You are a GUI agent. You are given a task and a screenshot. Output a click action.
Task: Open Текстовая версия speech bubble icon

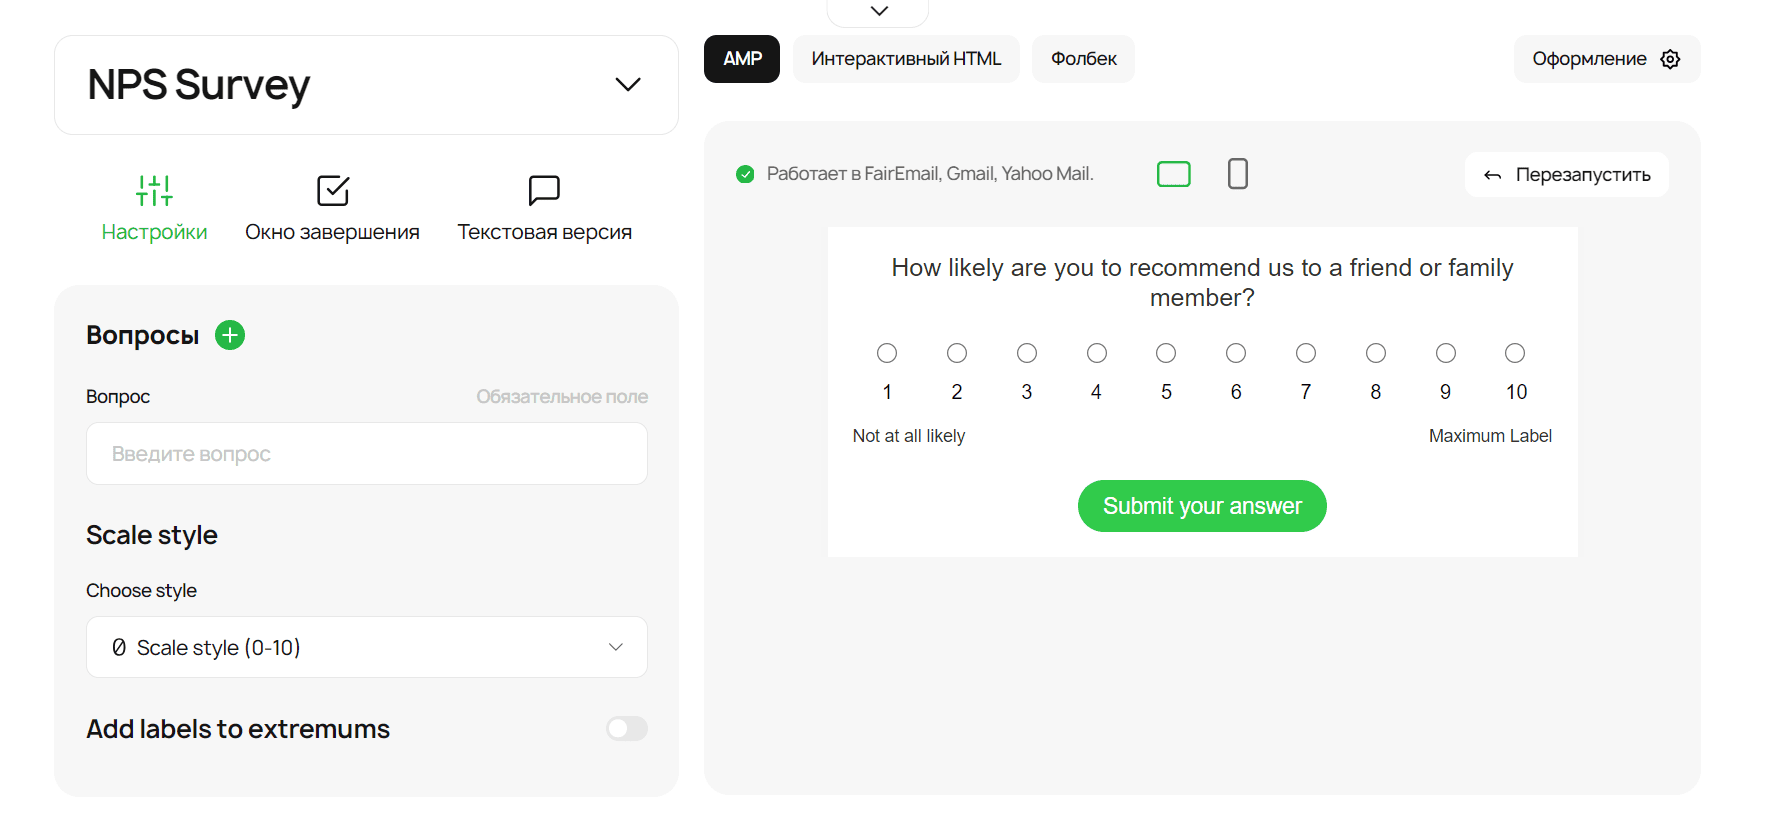[x=544, y=190]
